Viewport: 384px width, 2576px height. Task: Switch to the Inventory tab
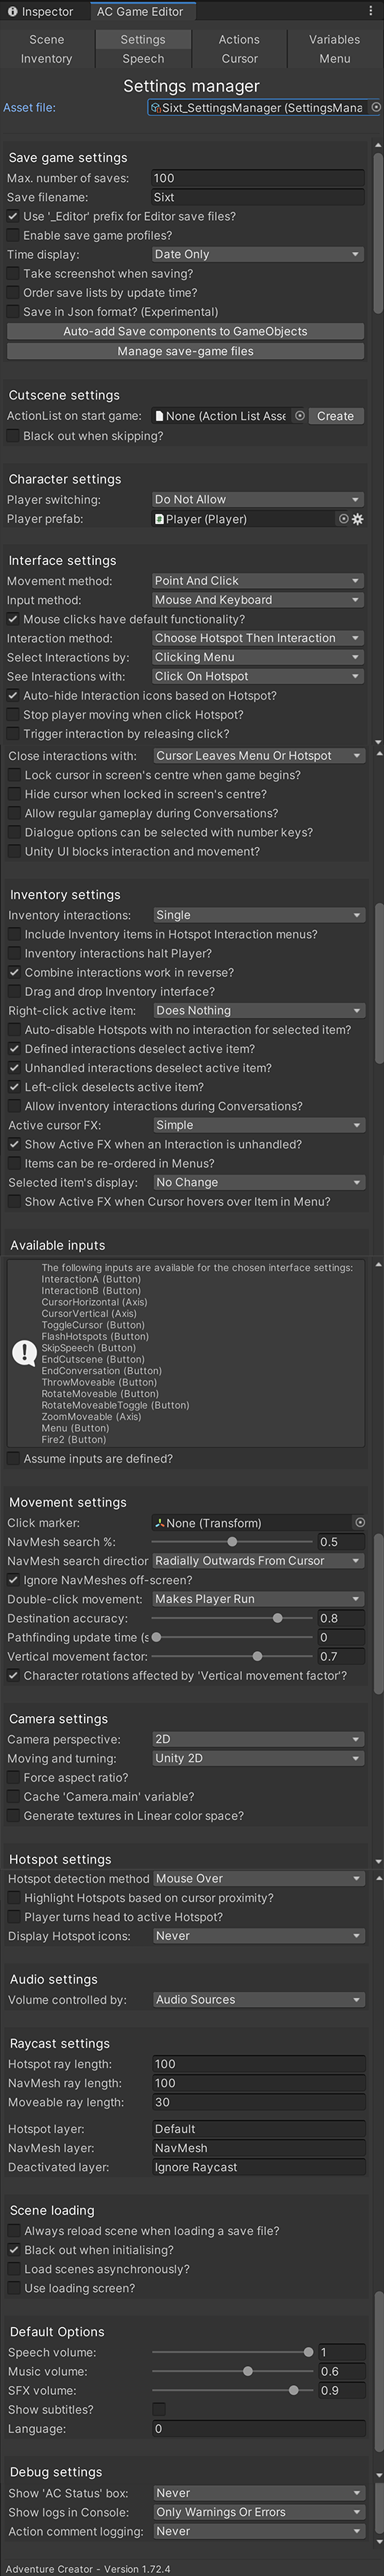pos(47,59)
